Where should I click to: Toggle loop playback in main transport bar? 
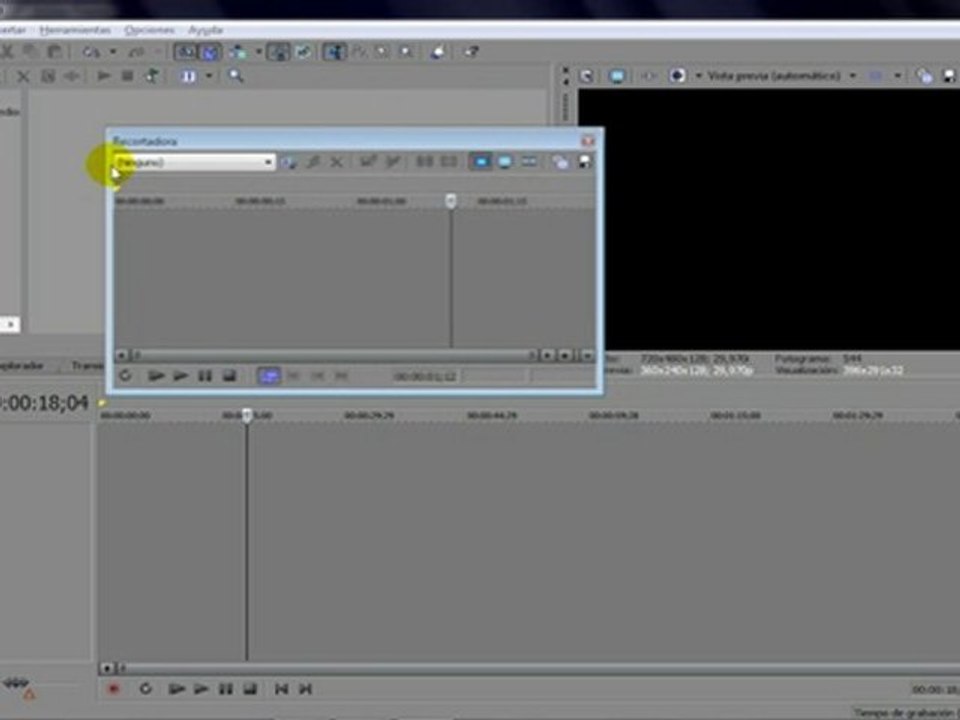click(x=146, y=689)
